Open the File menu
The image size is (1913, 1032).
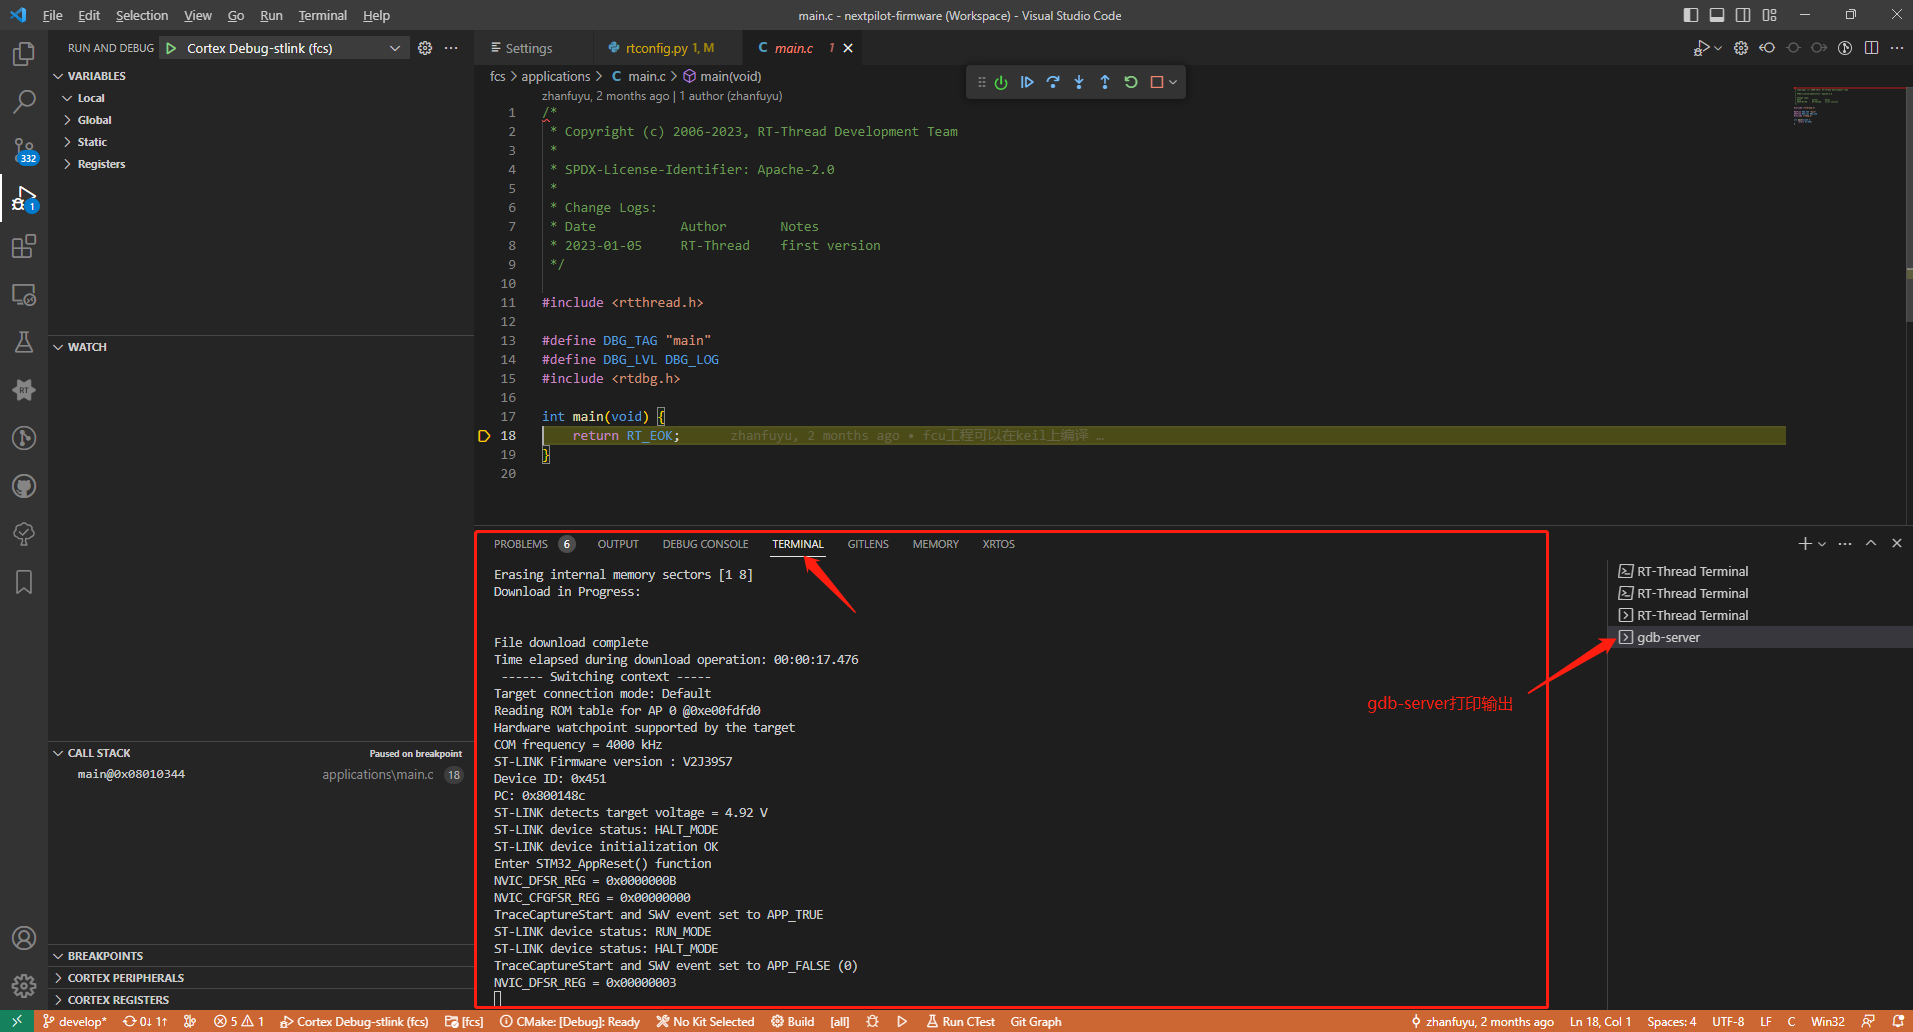click(x=53, y=15)
